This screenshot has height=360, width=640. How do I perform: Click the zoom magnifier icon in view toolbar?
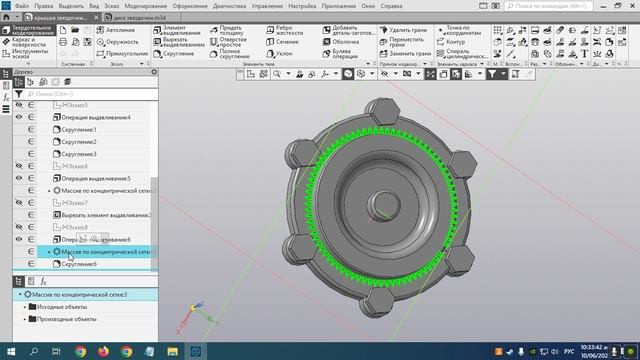coord(277,74)
